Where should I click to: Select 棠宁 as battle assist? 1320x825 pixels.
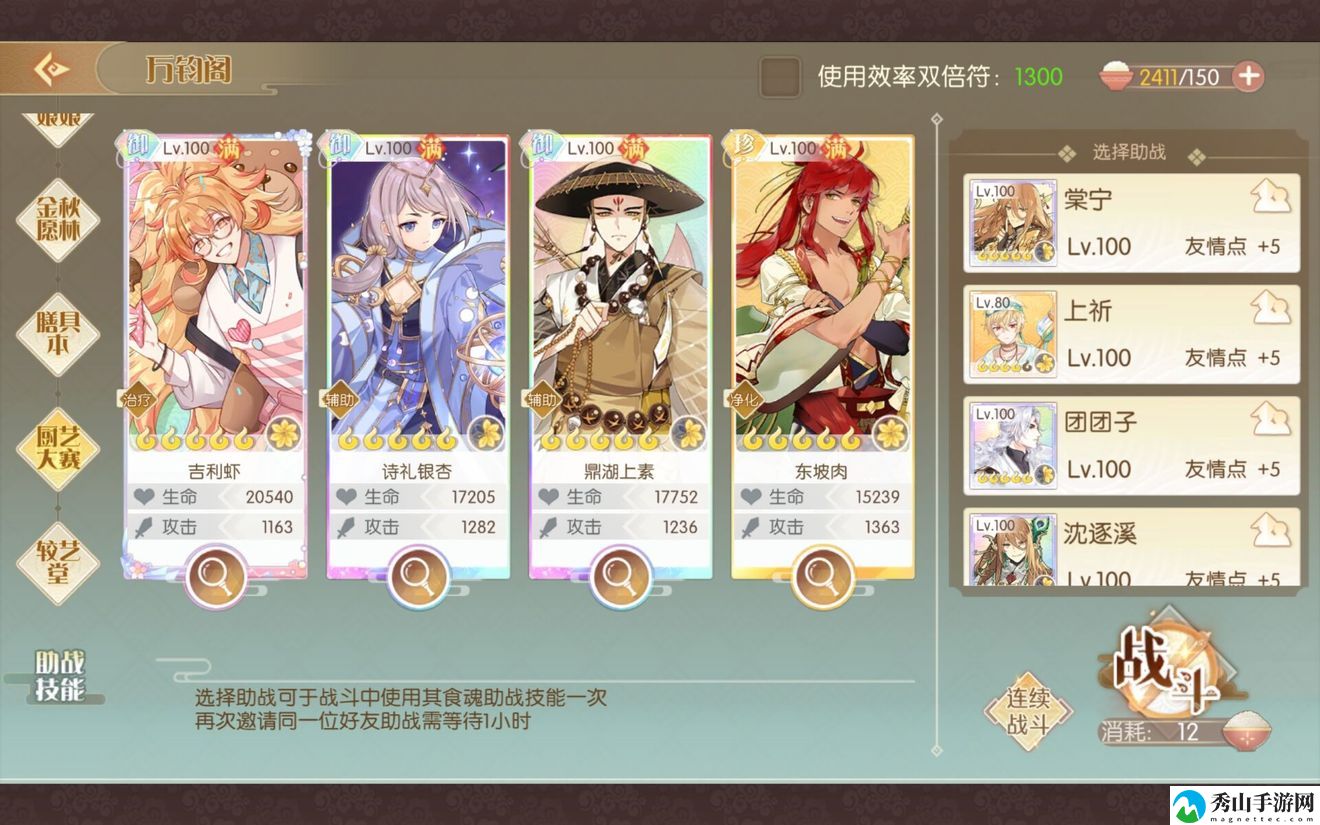[1132, 222]
